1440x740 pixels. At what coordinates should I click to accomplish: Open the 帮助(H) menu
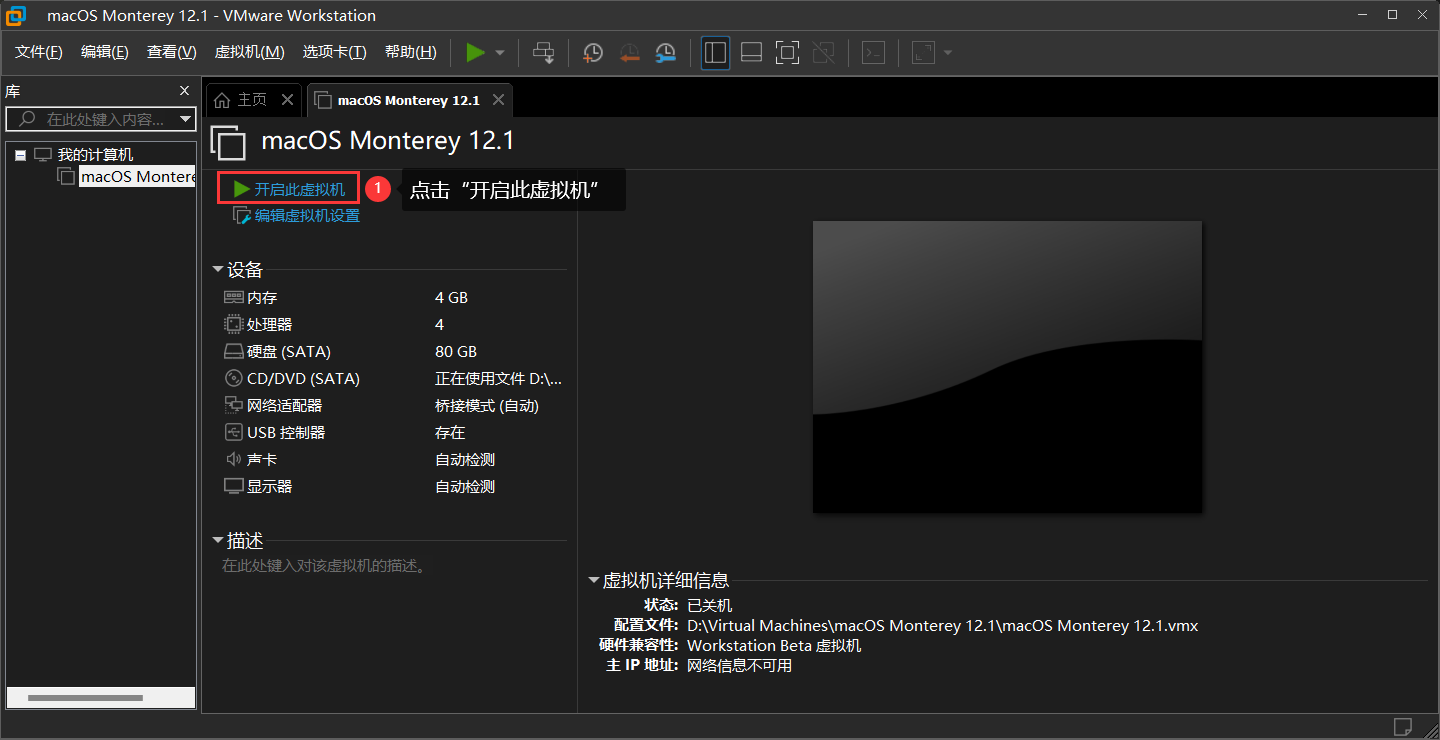click(411, 52)
